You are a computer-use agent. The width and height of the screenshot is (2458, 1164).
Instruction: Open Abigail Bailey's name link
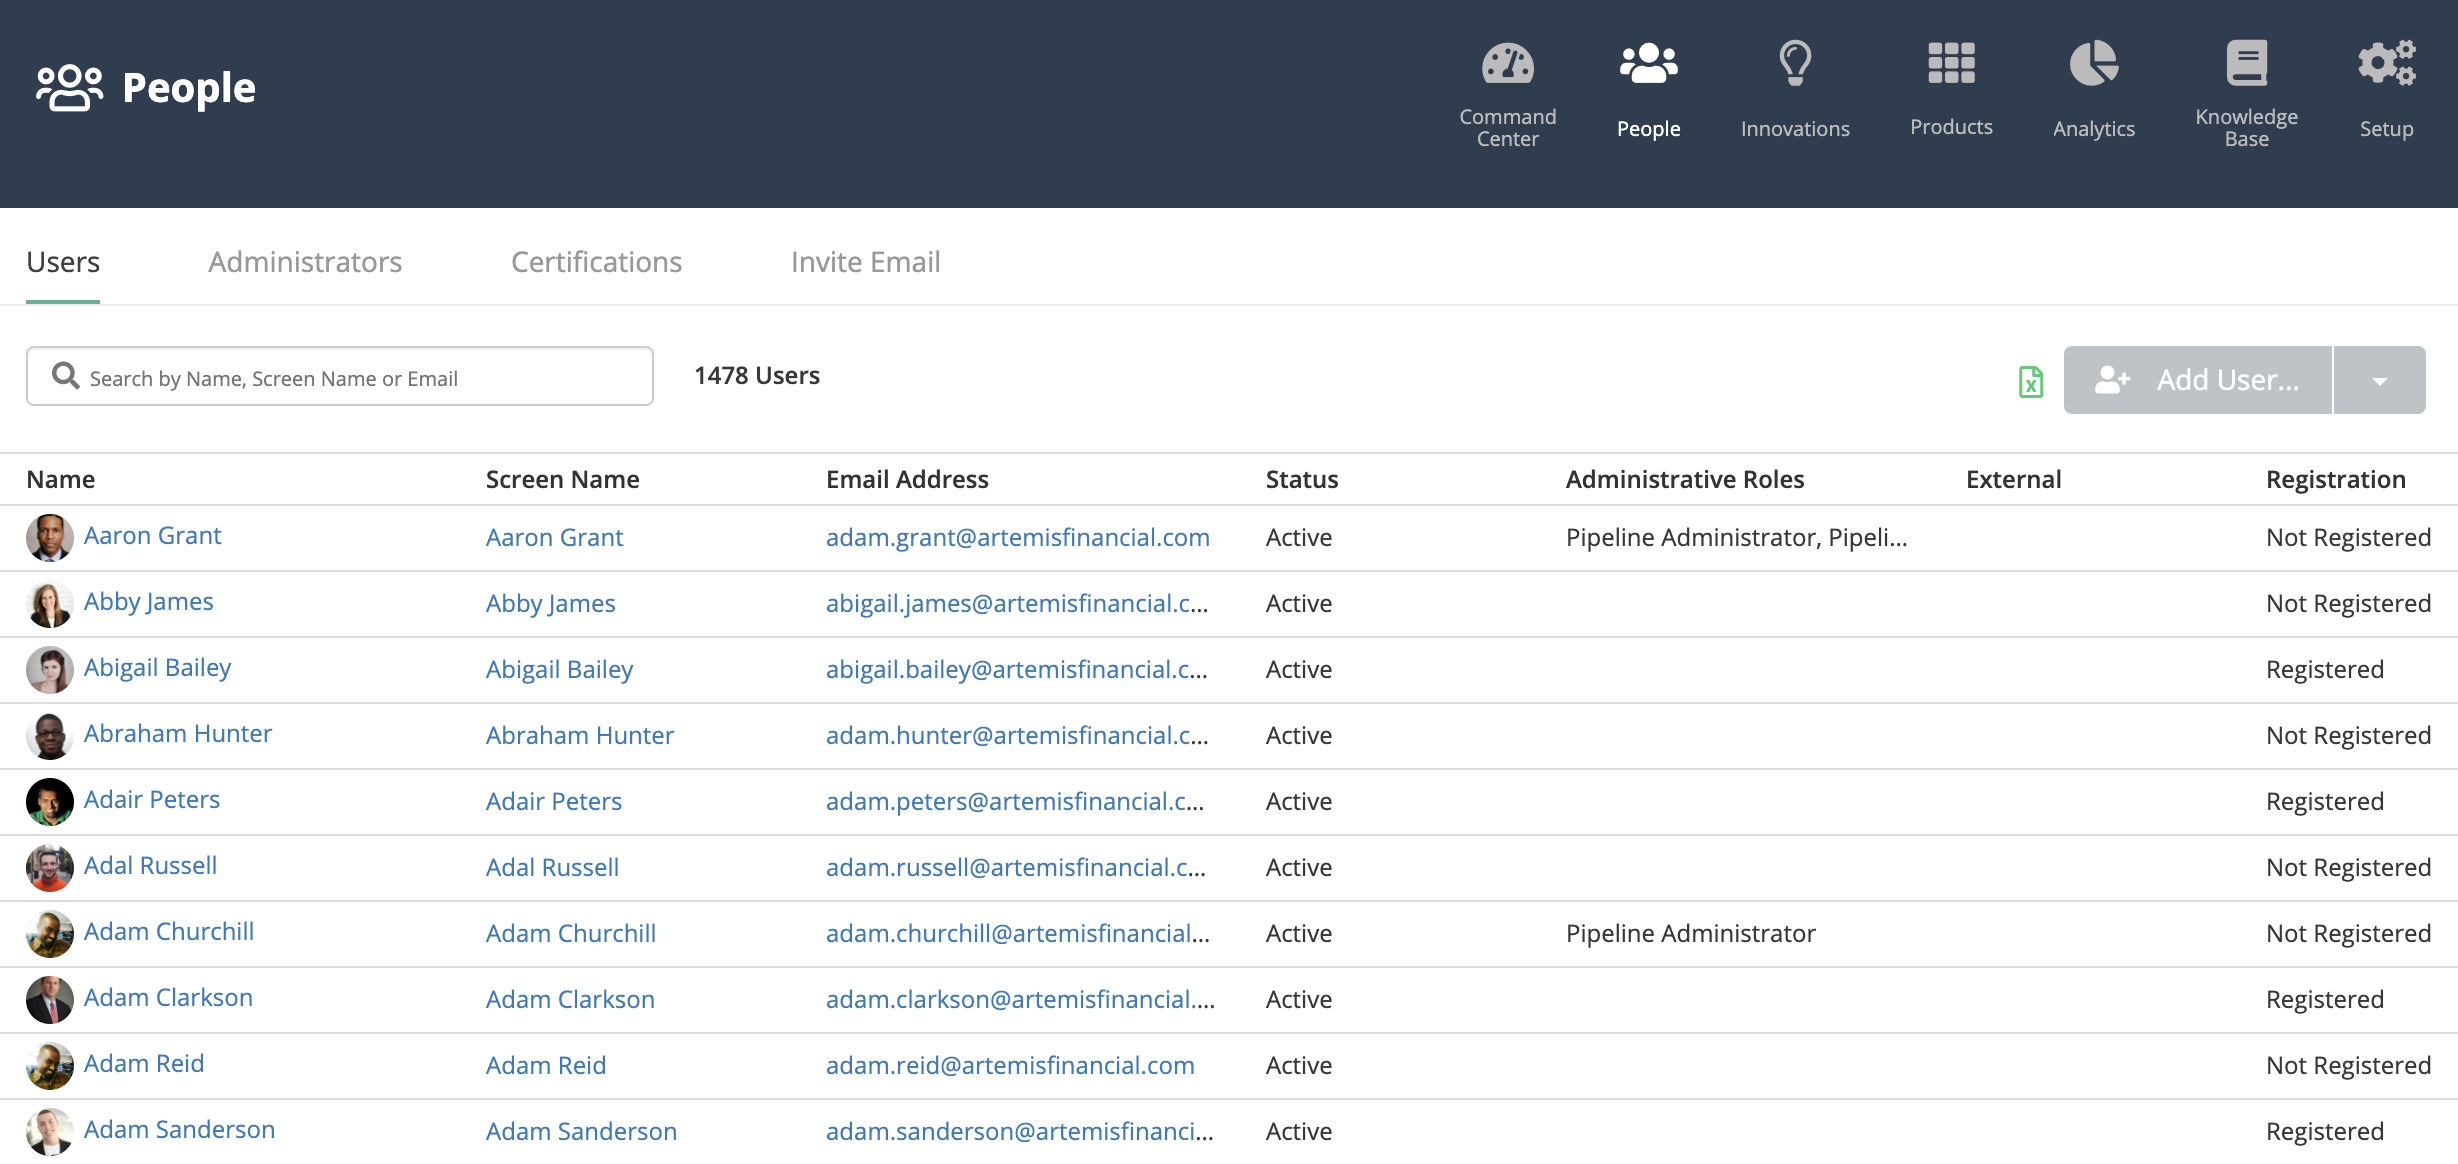pyautogui.click(x=157, y=668)
